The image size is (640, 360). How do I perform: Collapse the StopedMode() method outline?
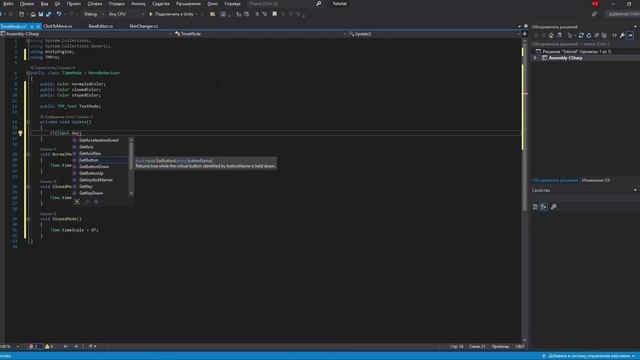click(x=28, y=219)
